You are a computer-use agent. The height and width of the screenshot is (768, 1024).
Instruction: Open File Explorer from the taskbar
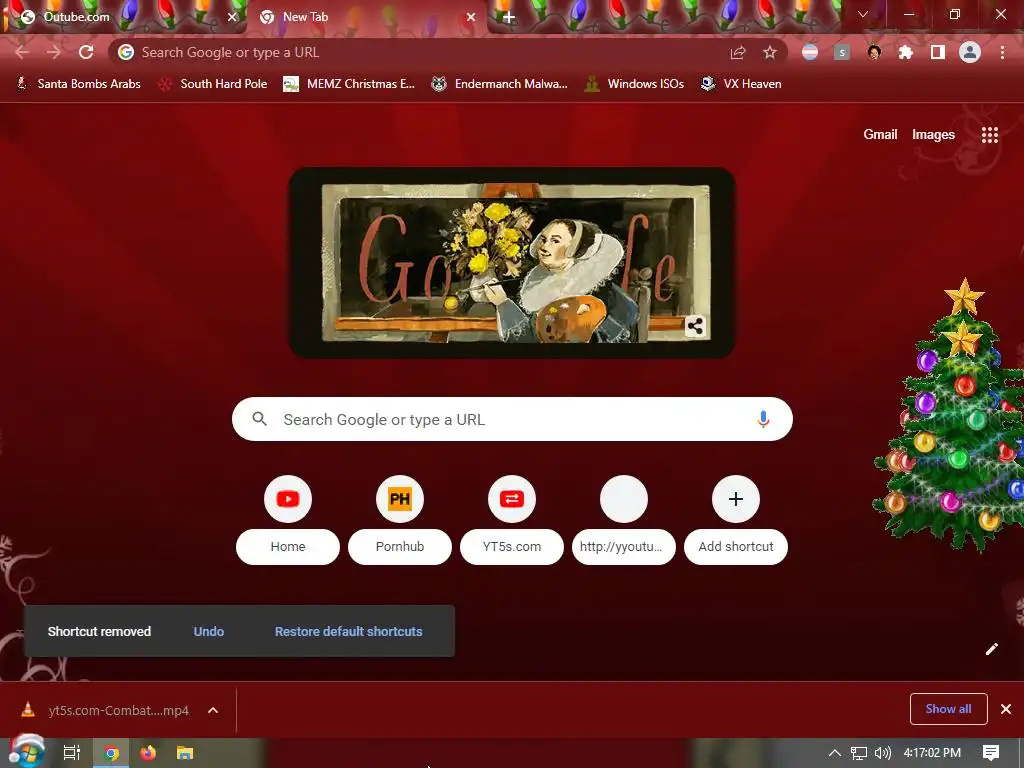pos(185,753)
